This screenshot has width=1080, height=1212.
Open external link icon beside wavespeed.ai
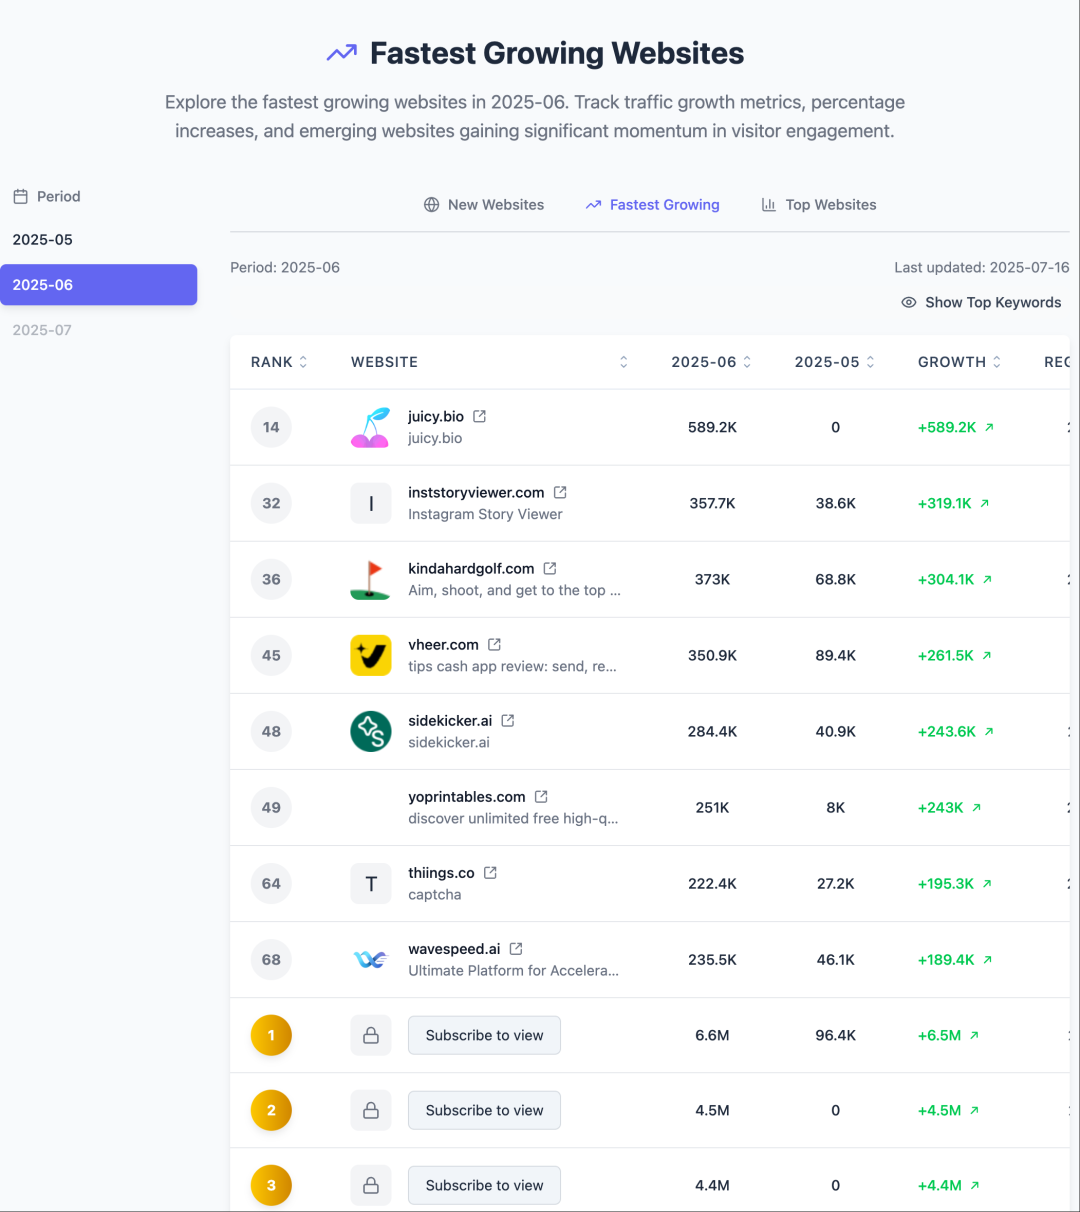(516, 948)
